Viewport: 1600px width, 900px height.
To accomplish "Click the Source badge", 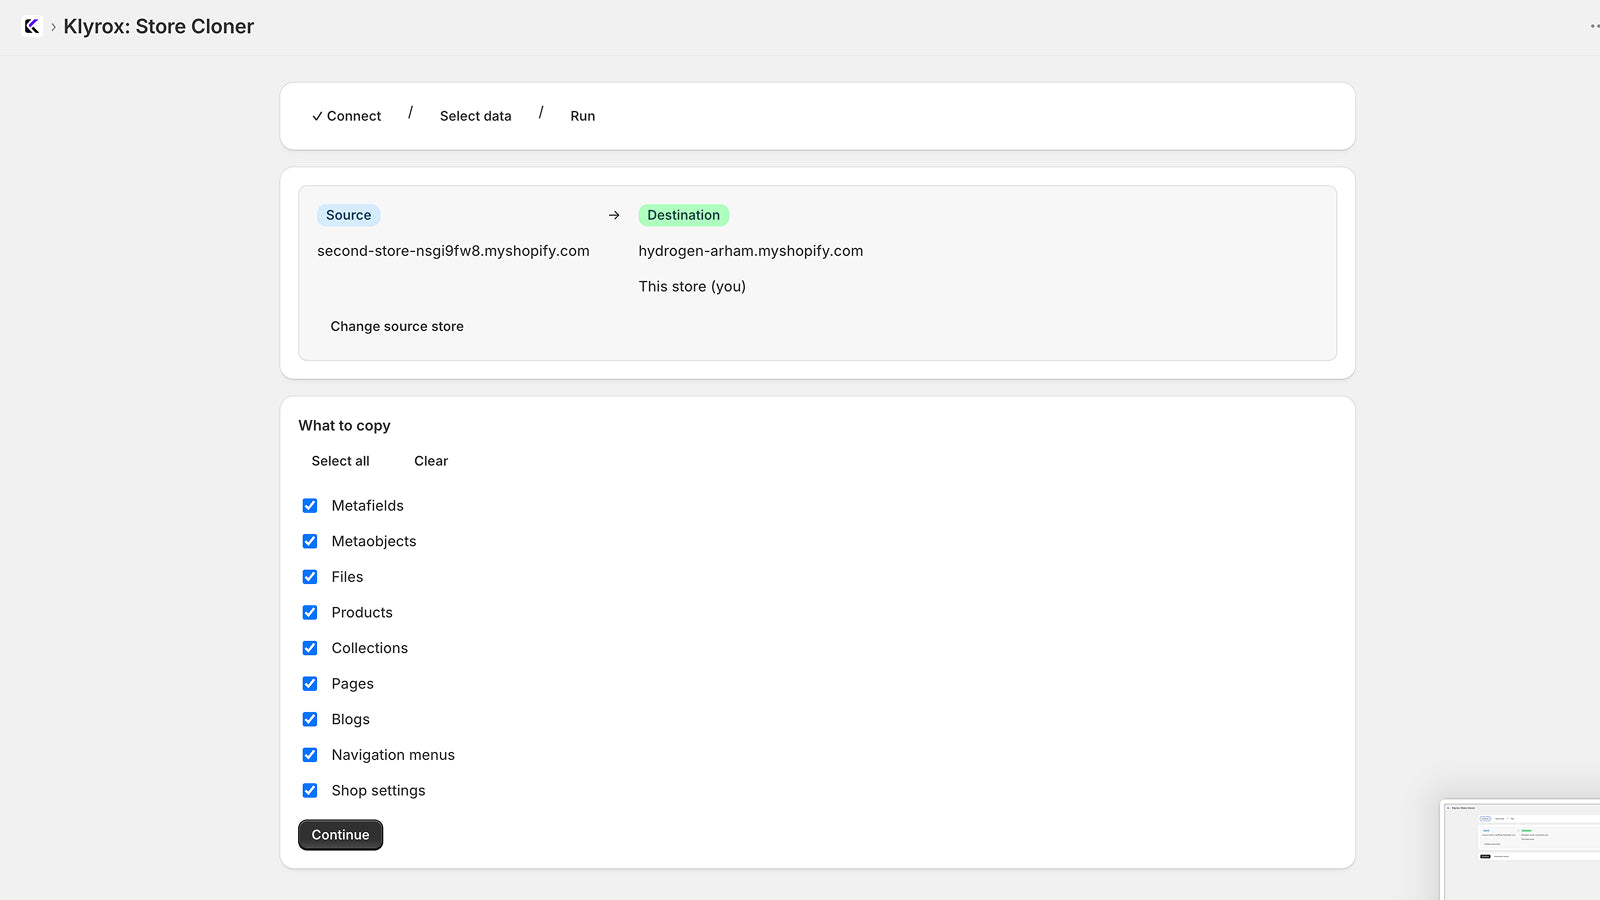I will point(348,215).
